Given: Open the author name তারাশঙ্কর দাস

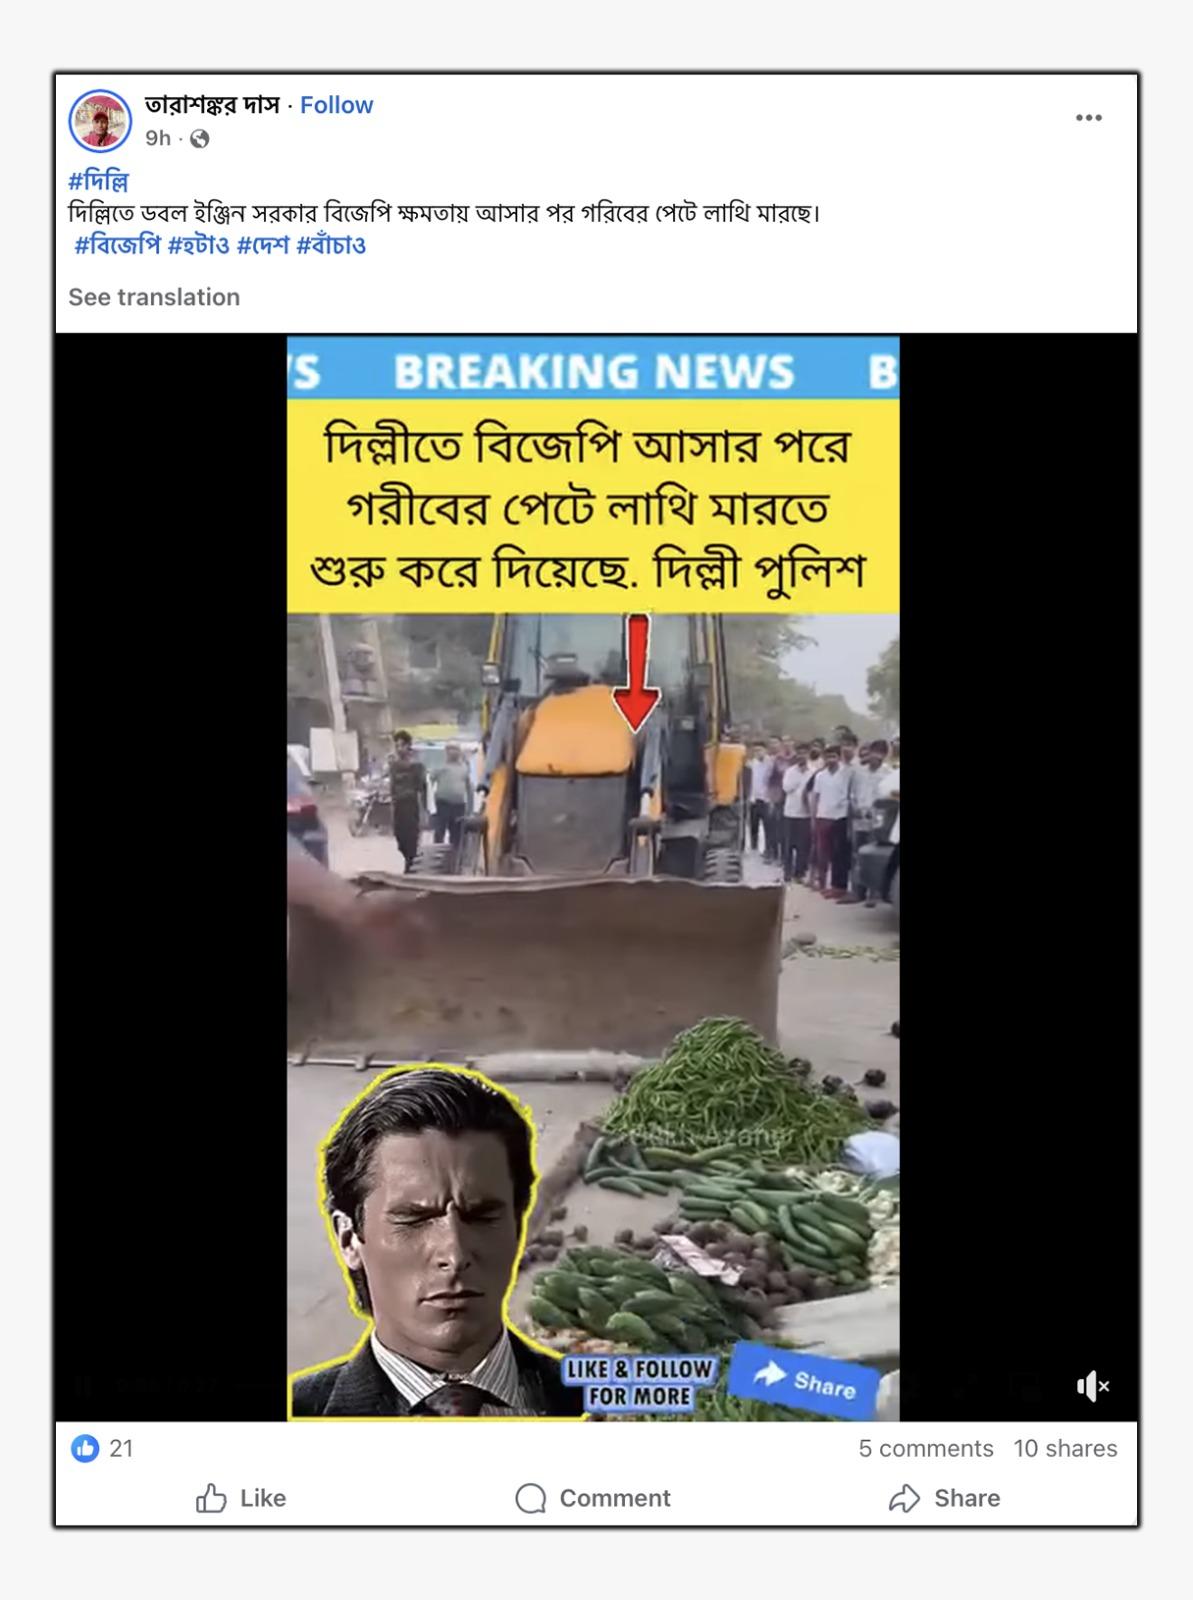Looking at the screenshot, I should point(212,105).
